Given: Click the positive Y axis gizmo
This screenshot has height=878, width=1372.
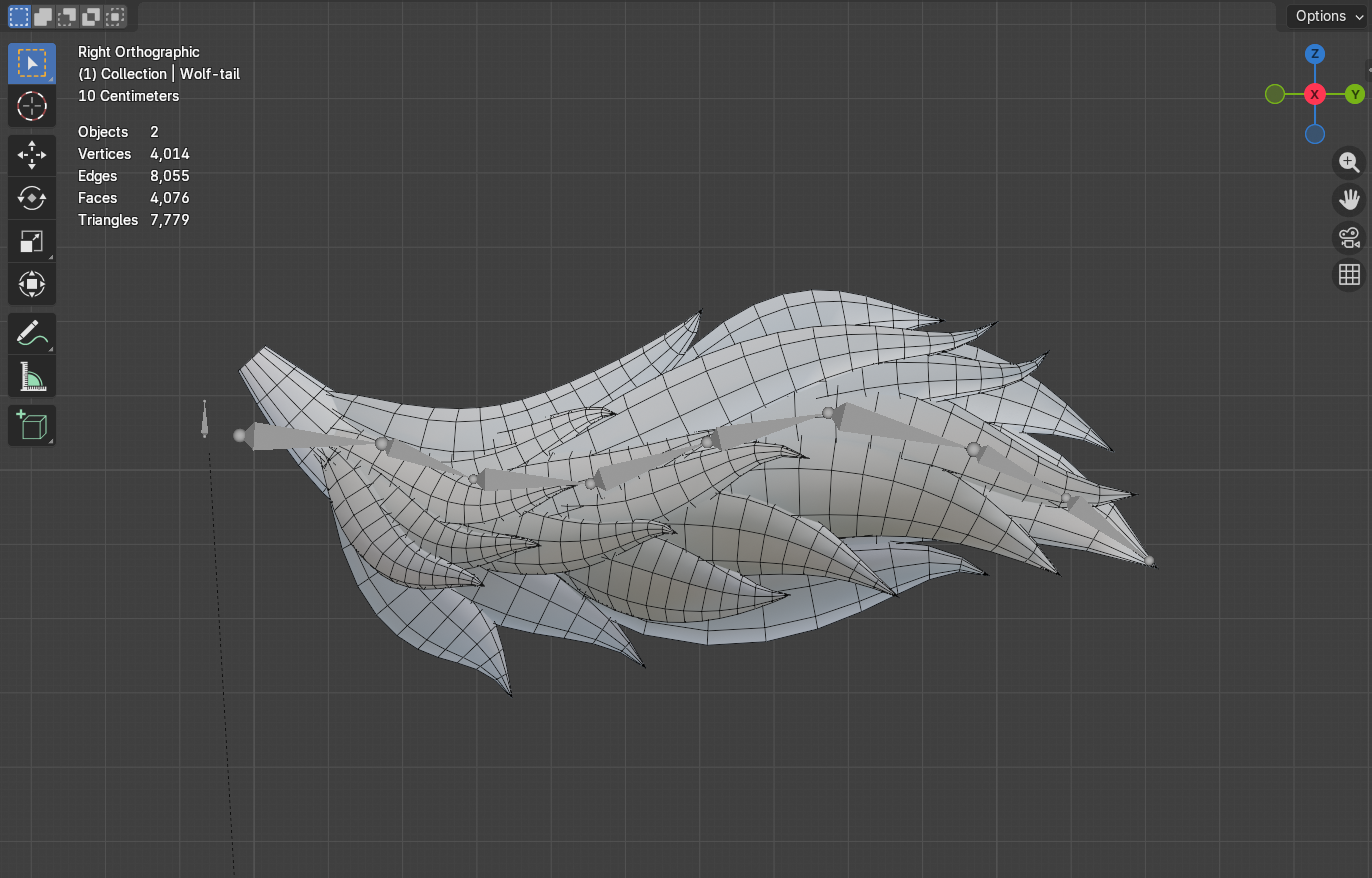Looking at the screenshot, I should point(1355,94).
